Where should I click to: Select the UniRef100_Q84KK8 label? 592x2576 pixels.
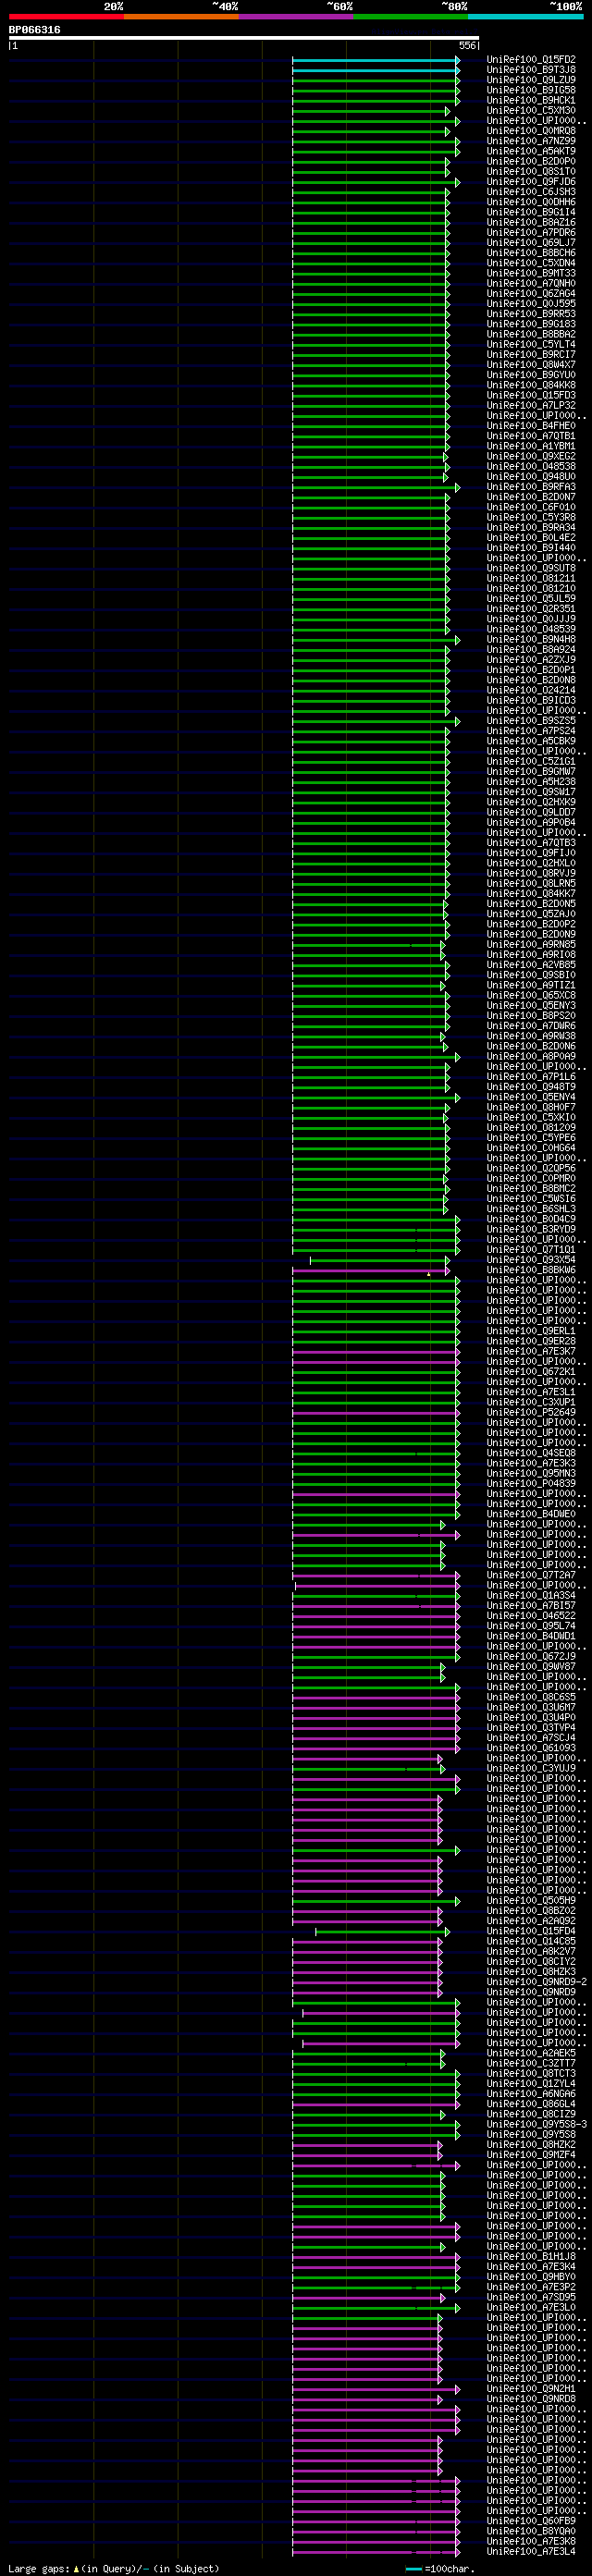click(x=531, y=385)
